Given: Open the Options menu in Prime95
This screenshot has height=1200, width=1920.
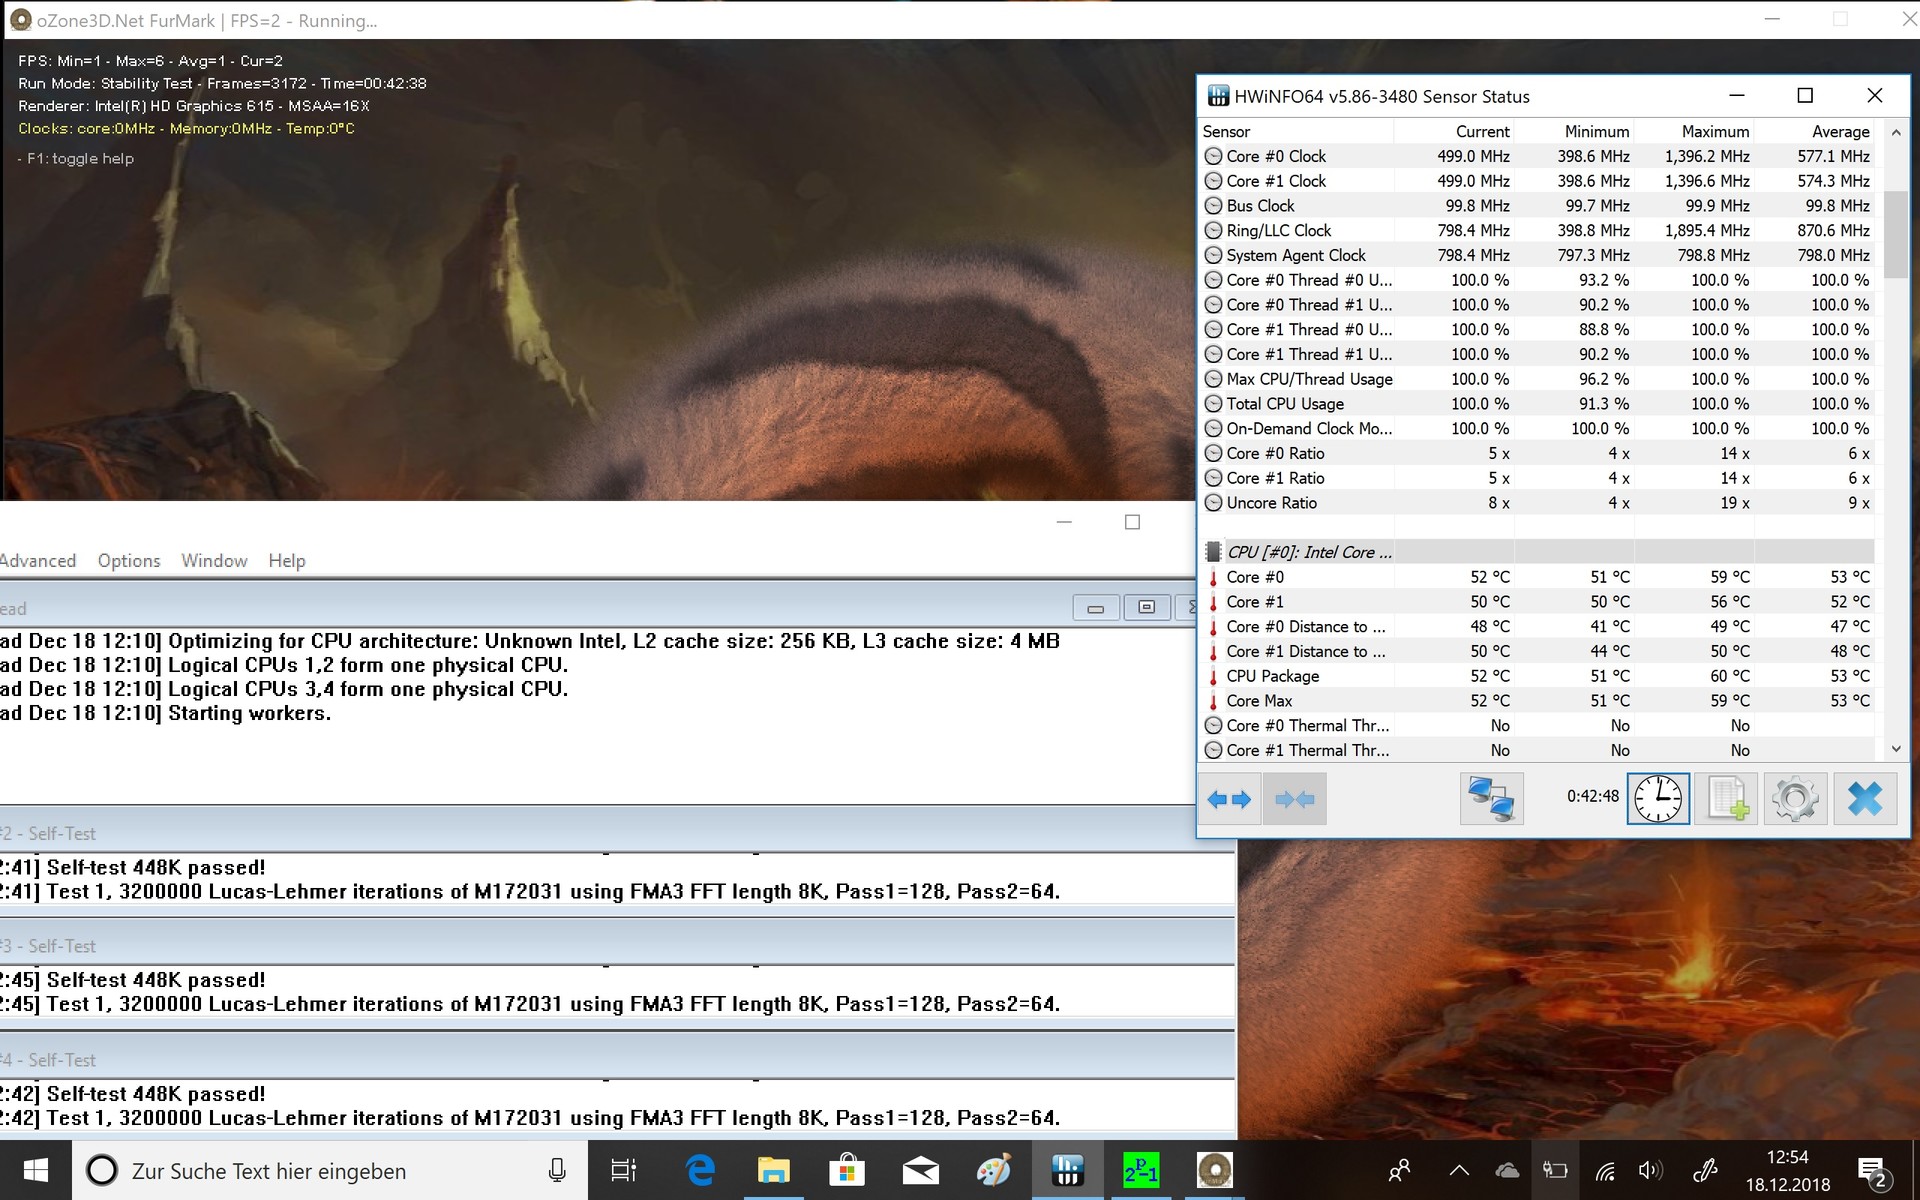Looking at the screenshot, I should pos(129,561).
